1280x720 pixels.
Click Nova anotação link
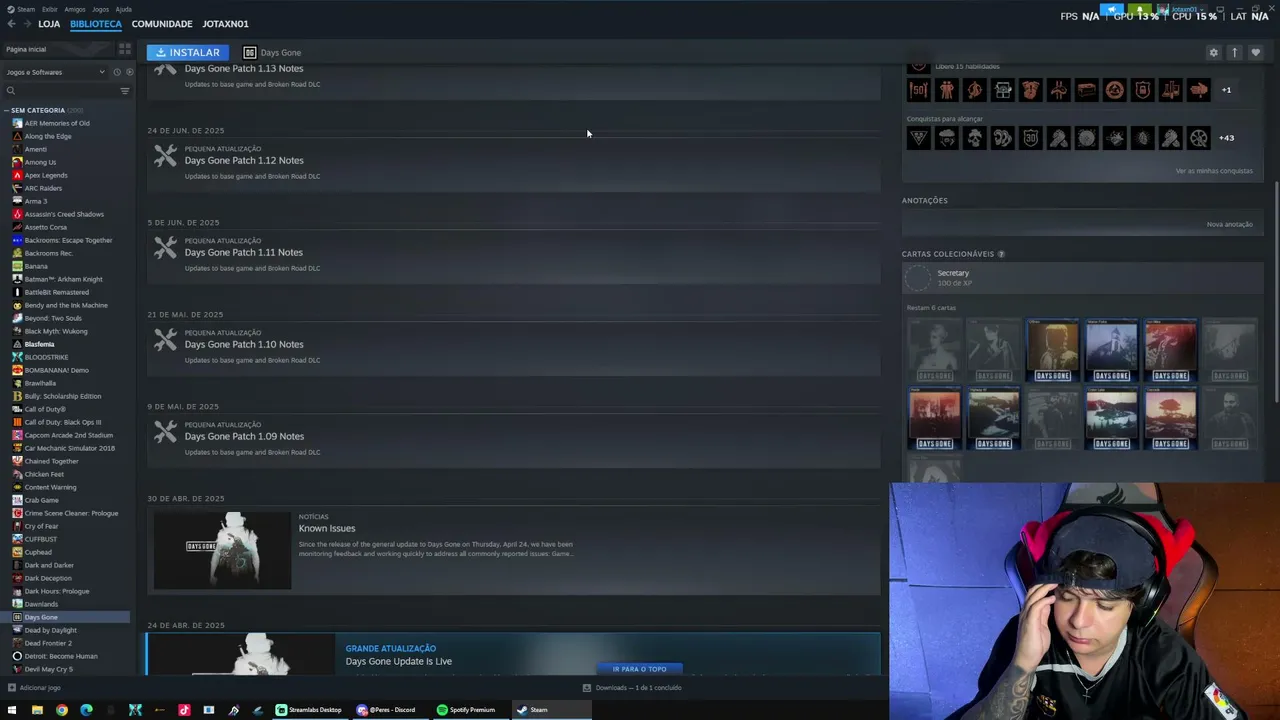tap(1230, 225)
